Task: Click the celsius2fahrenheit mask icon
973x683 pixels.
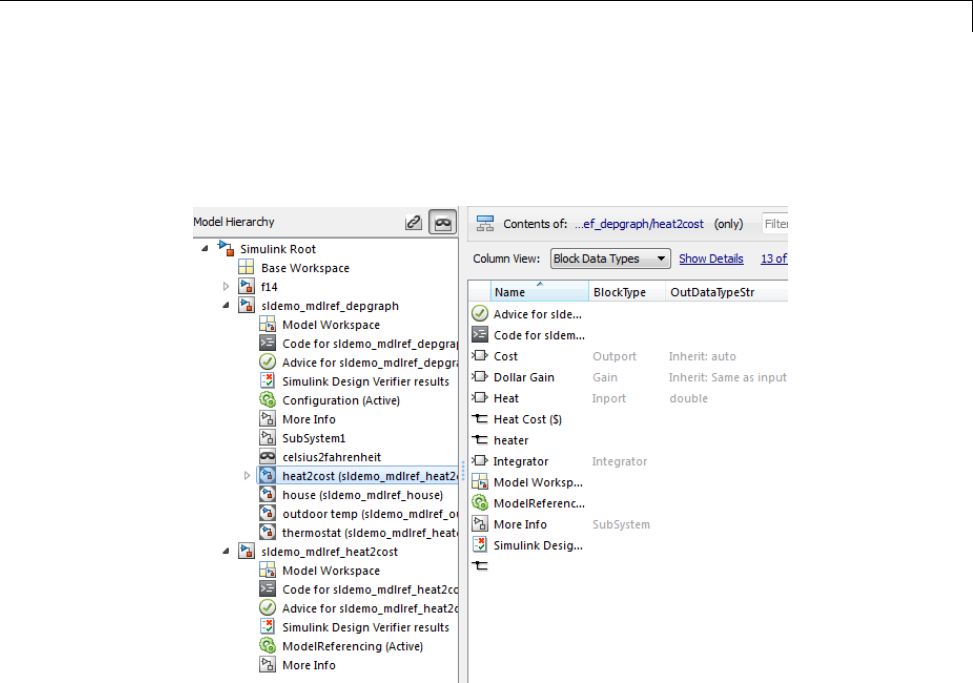Action: pos(267,457)
